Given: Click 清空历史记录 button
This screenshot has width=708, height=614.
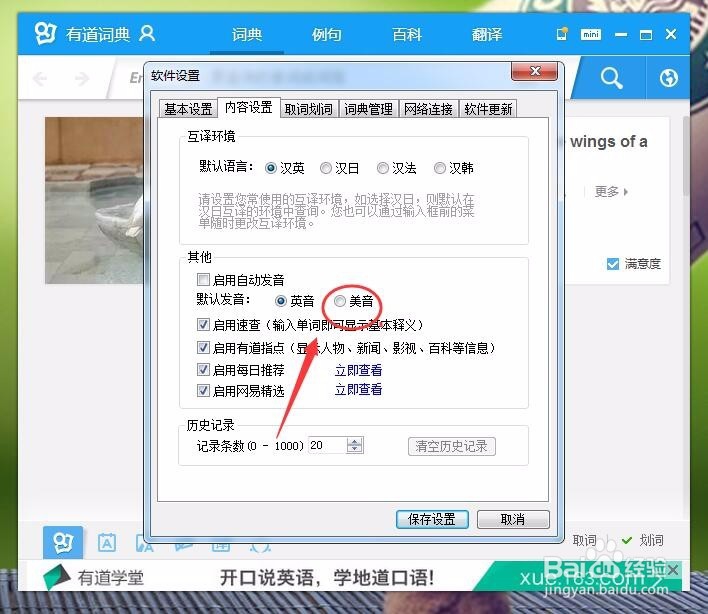Looking at the screenshot, I should (452, 446).
